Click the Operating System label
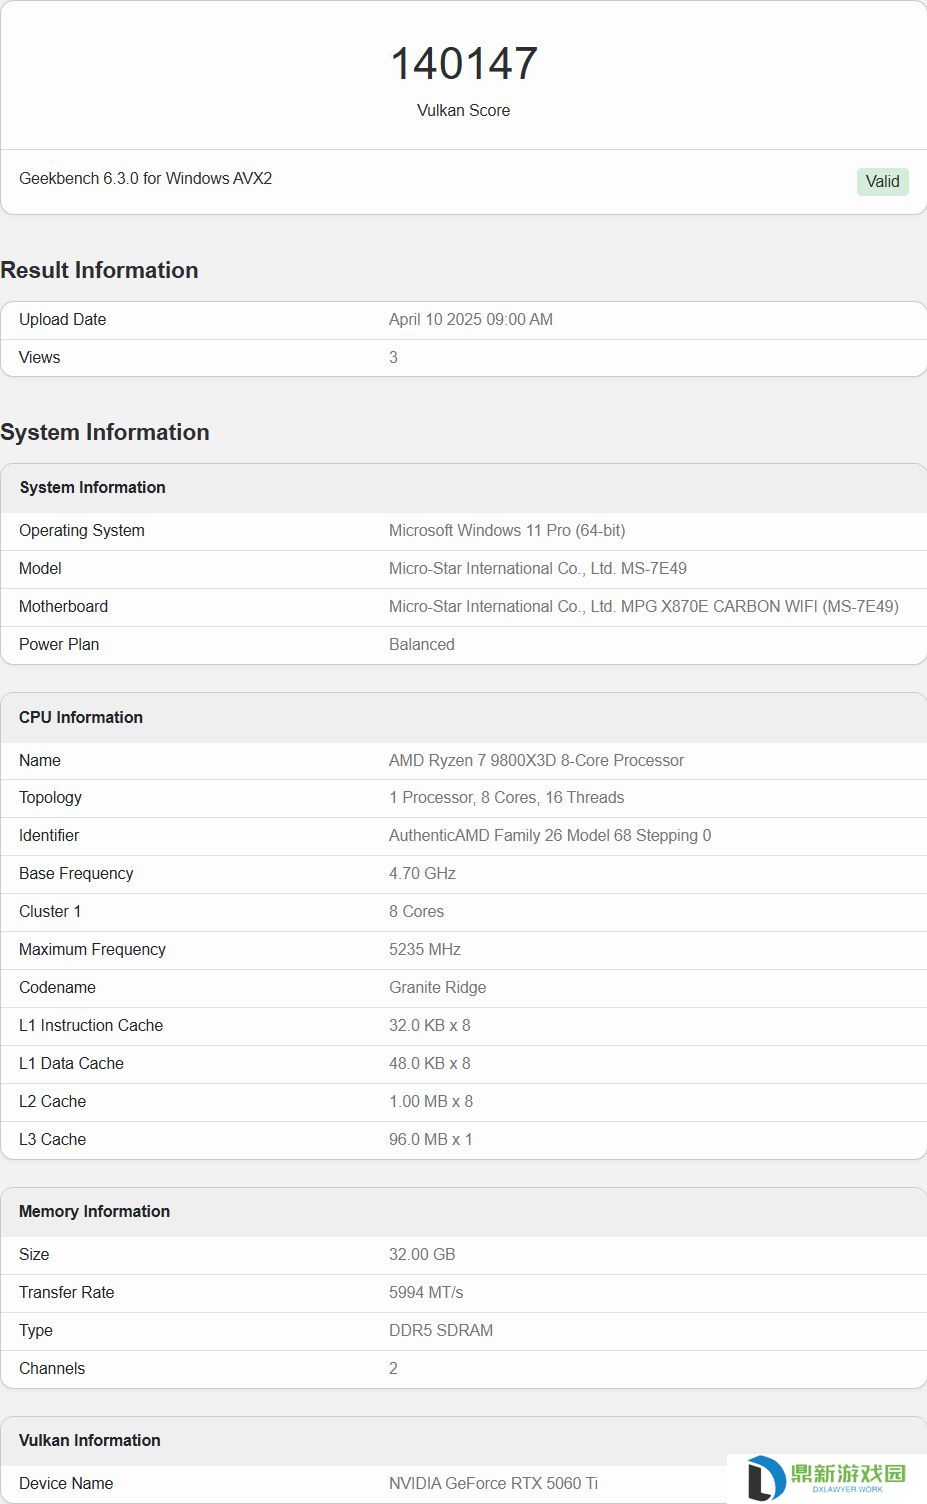The height and width of the screenshot is (1504, 927). tap(82, 530)
